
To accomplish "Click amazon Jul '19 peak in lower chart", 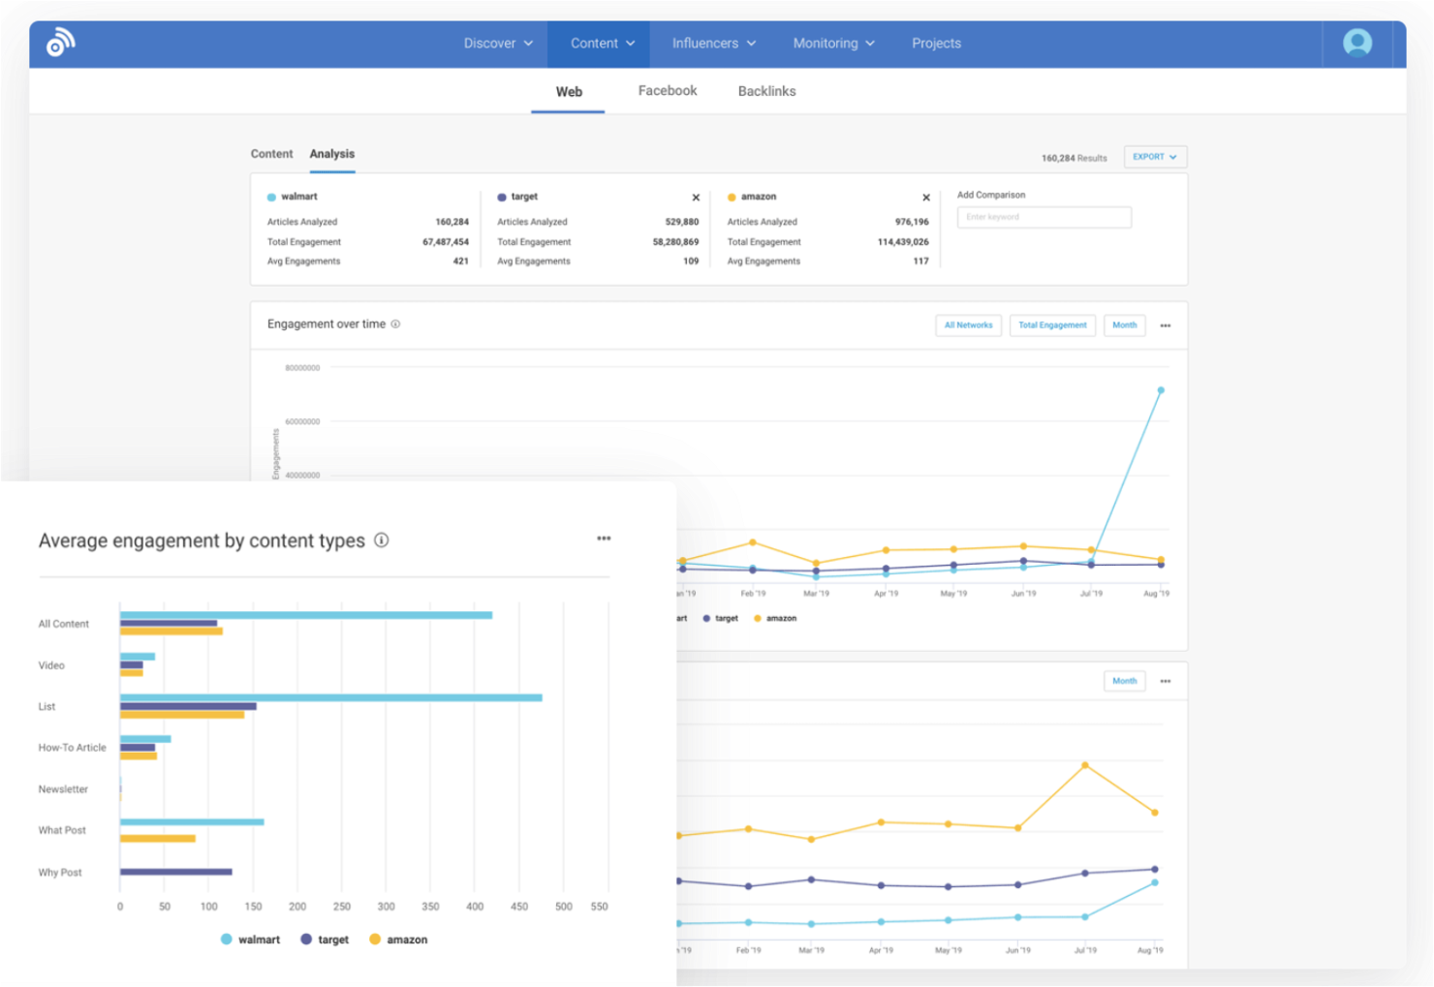I will (1085, 766).
